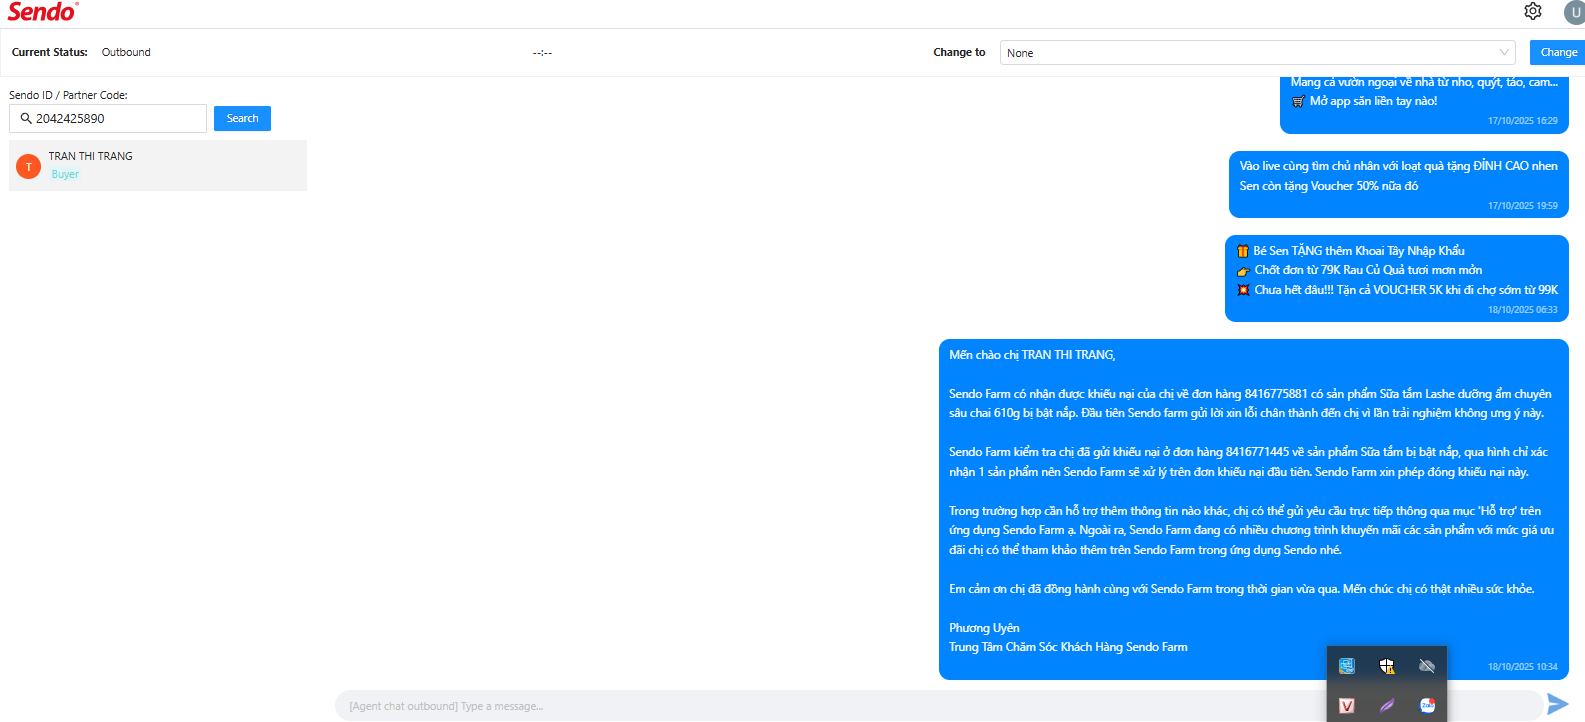Click the Sendo logo
This screenshot has width=1585, height=722.
coord(42,12)
